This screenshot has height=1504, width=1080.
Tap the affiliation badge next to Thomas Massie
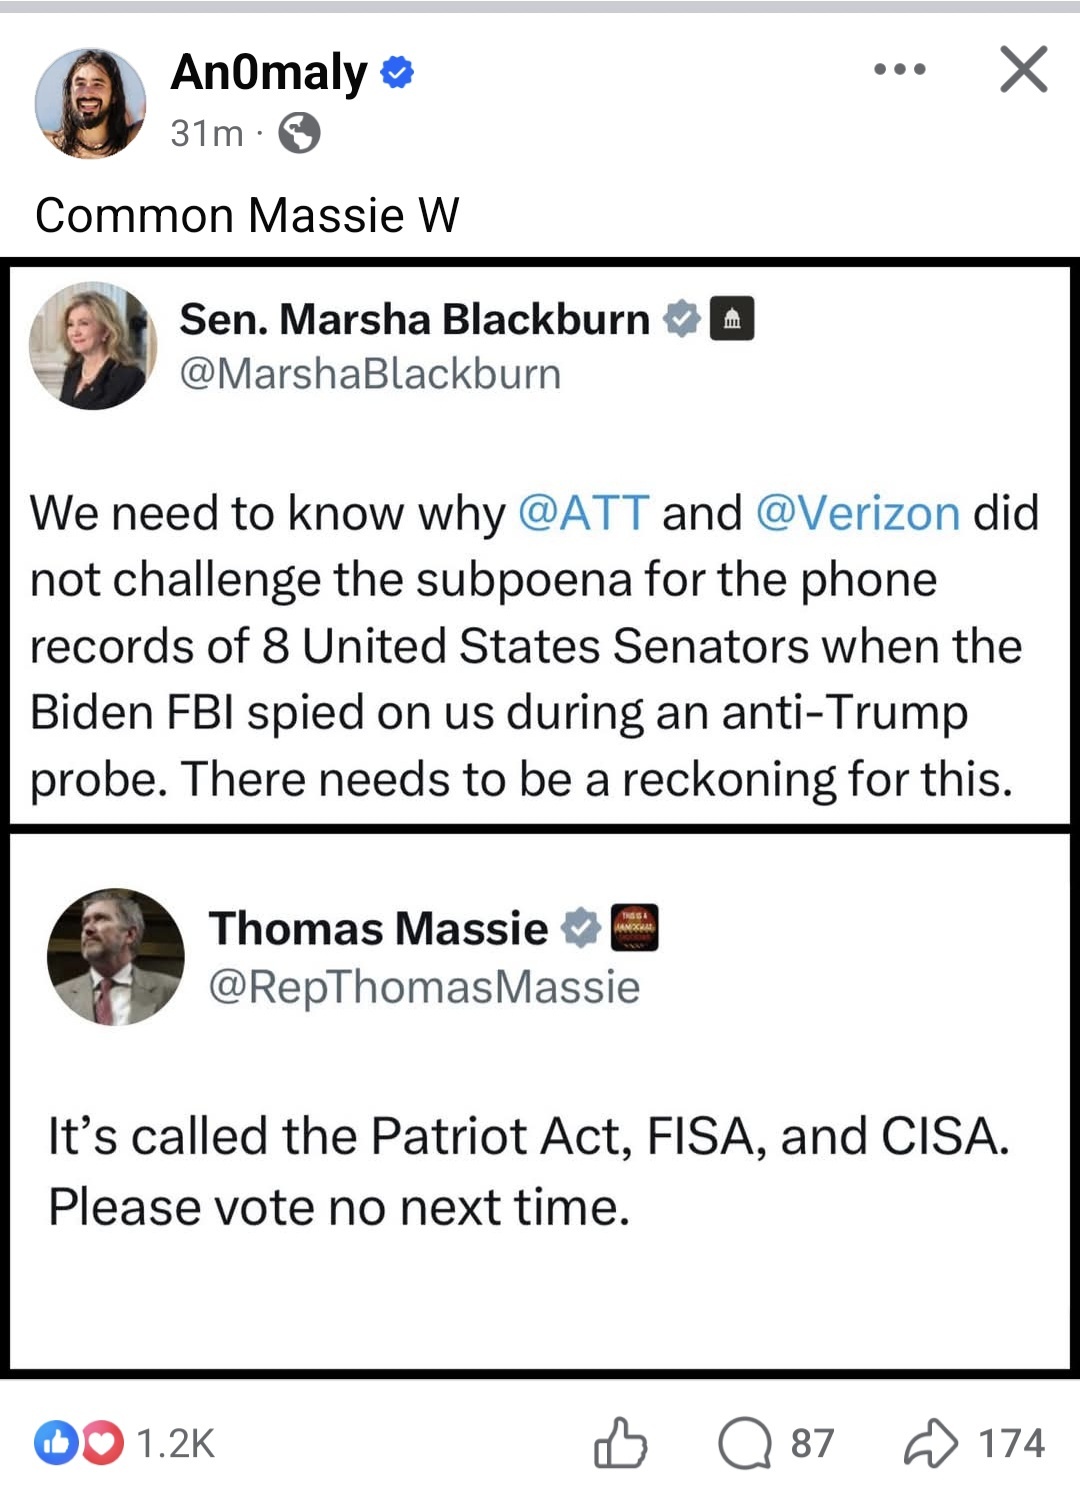(x=634, y=928)
